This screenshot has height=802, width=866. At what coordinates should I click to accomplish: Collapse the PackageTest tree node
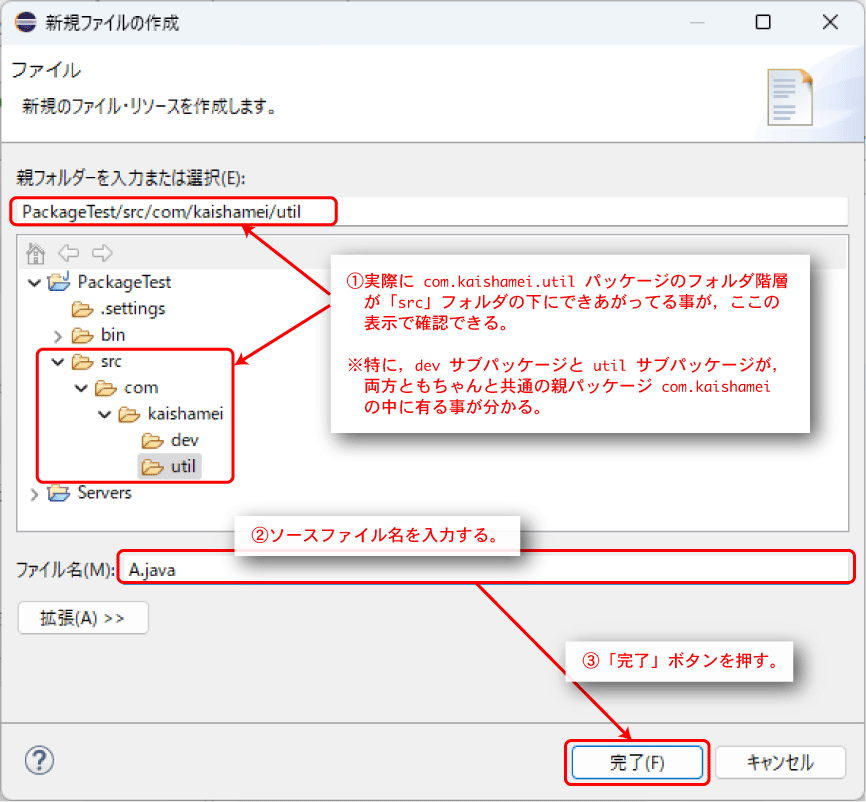click(x=35, y=283)
